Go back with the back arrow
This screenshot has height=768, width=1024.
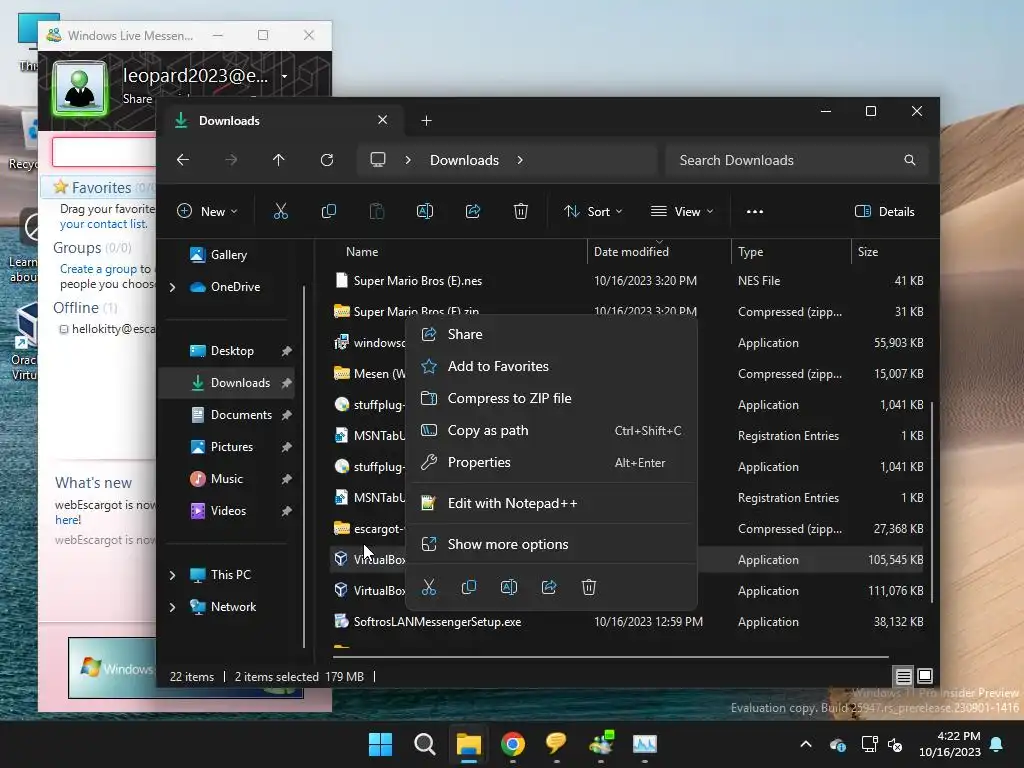click(x=183, y=160)
